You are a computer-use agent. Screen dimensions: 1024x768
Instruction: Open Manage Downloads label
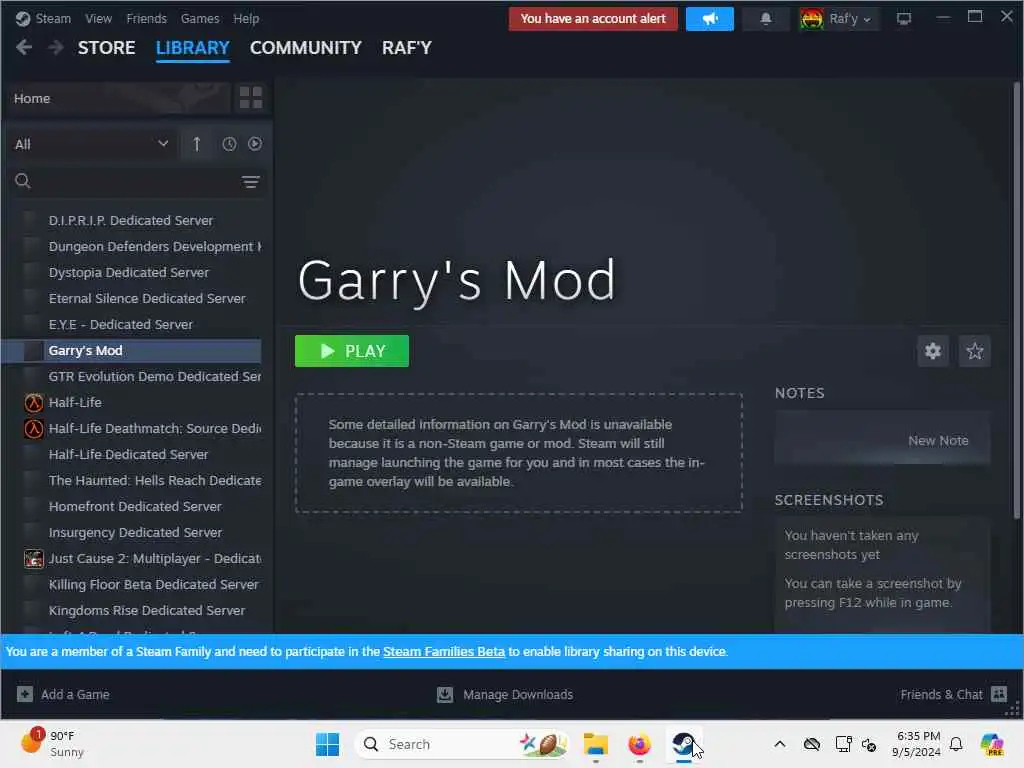(518, 694)
